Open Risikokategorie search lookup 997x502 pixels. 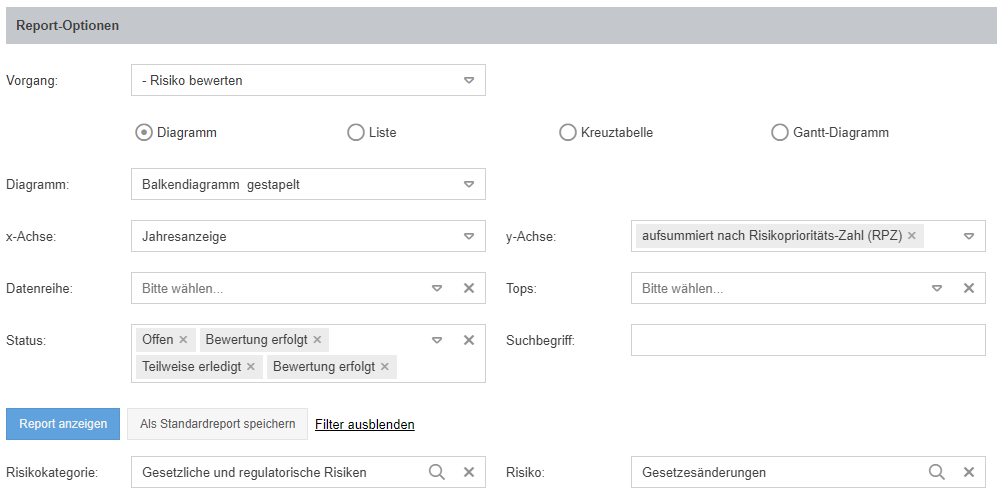437,472
